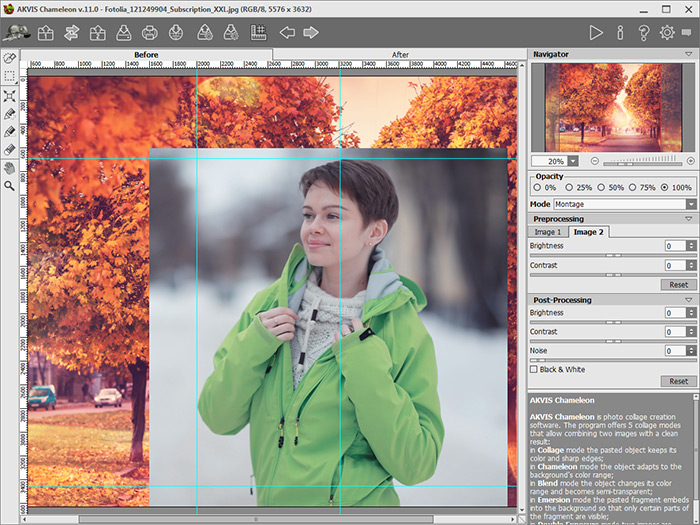Switch to the After tab
Image resolution: width=700 pixels, height=525 pixels.
coord(400,54)
